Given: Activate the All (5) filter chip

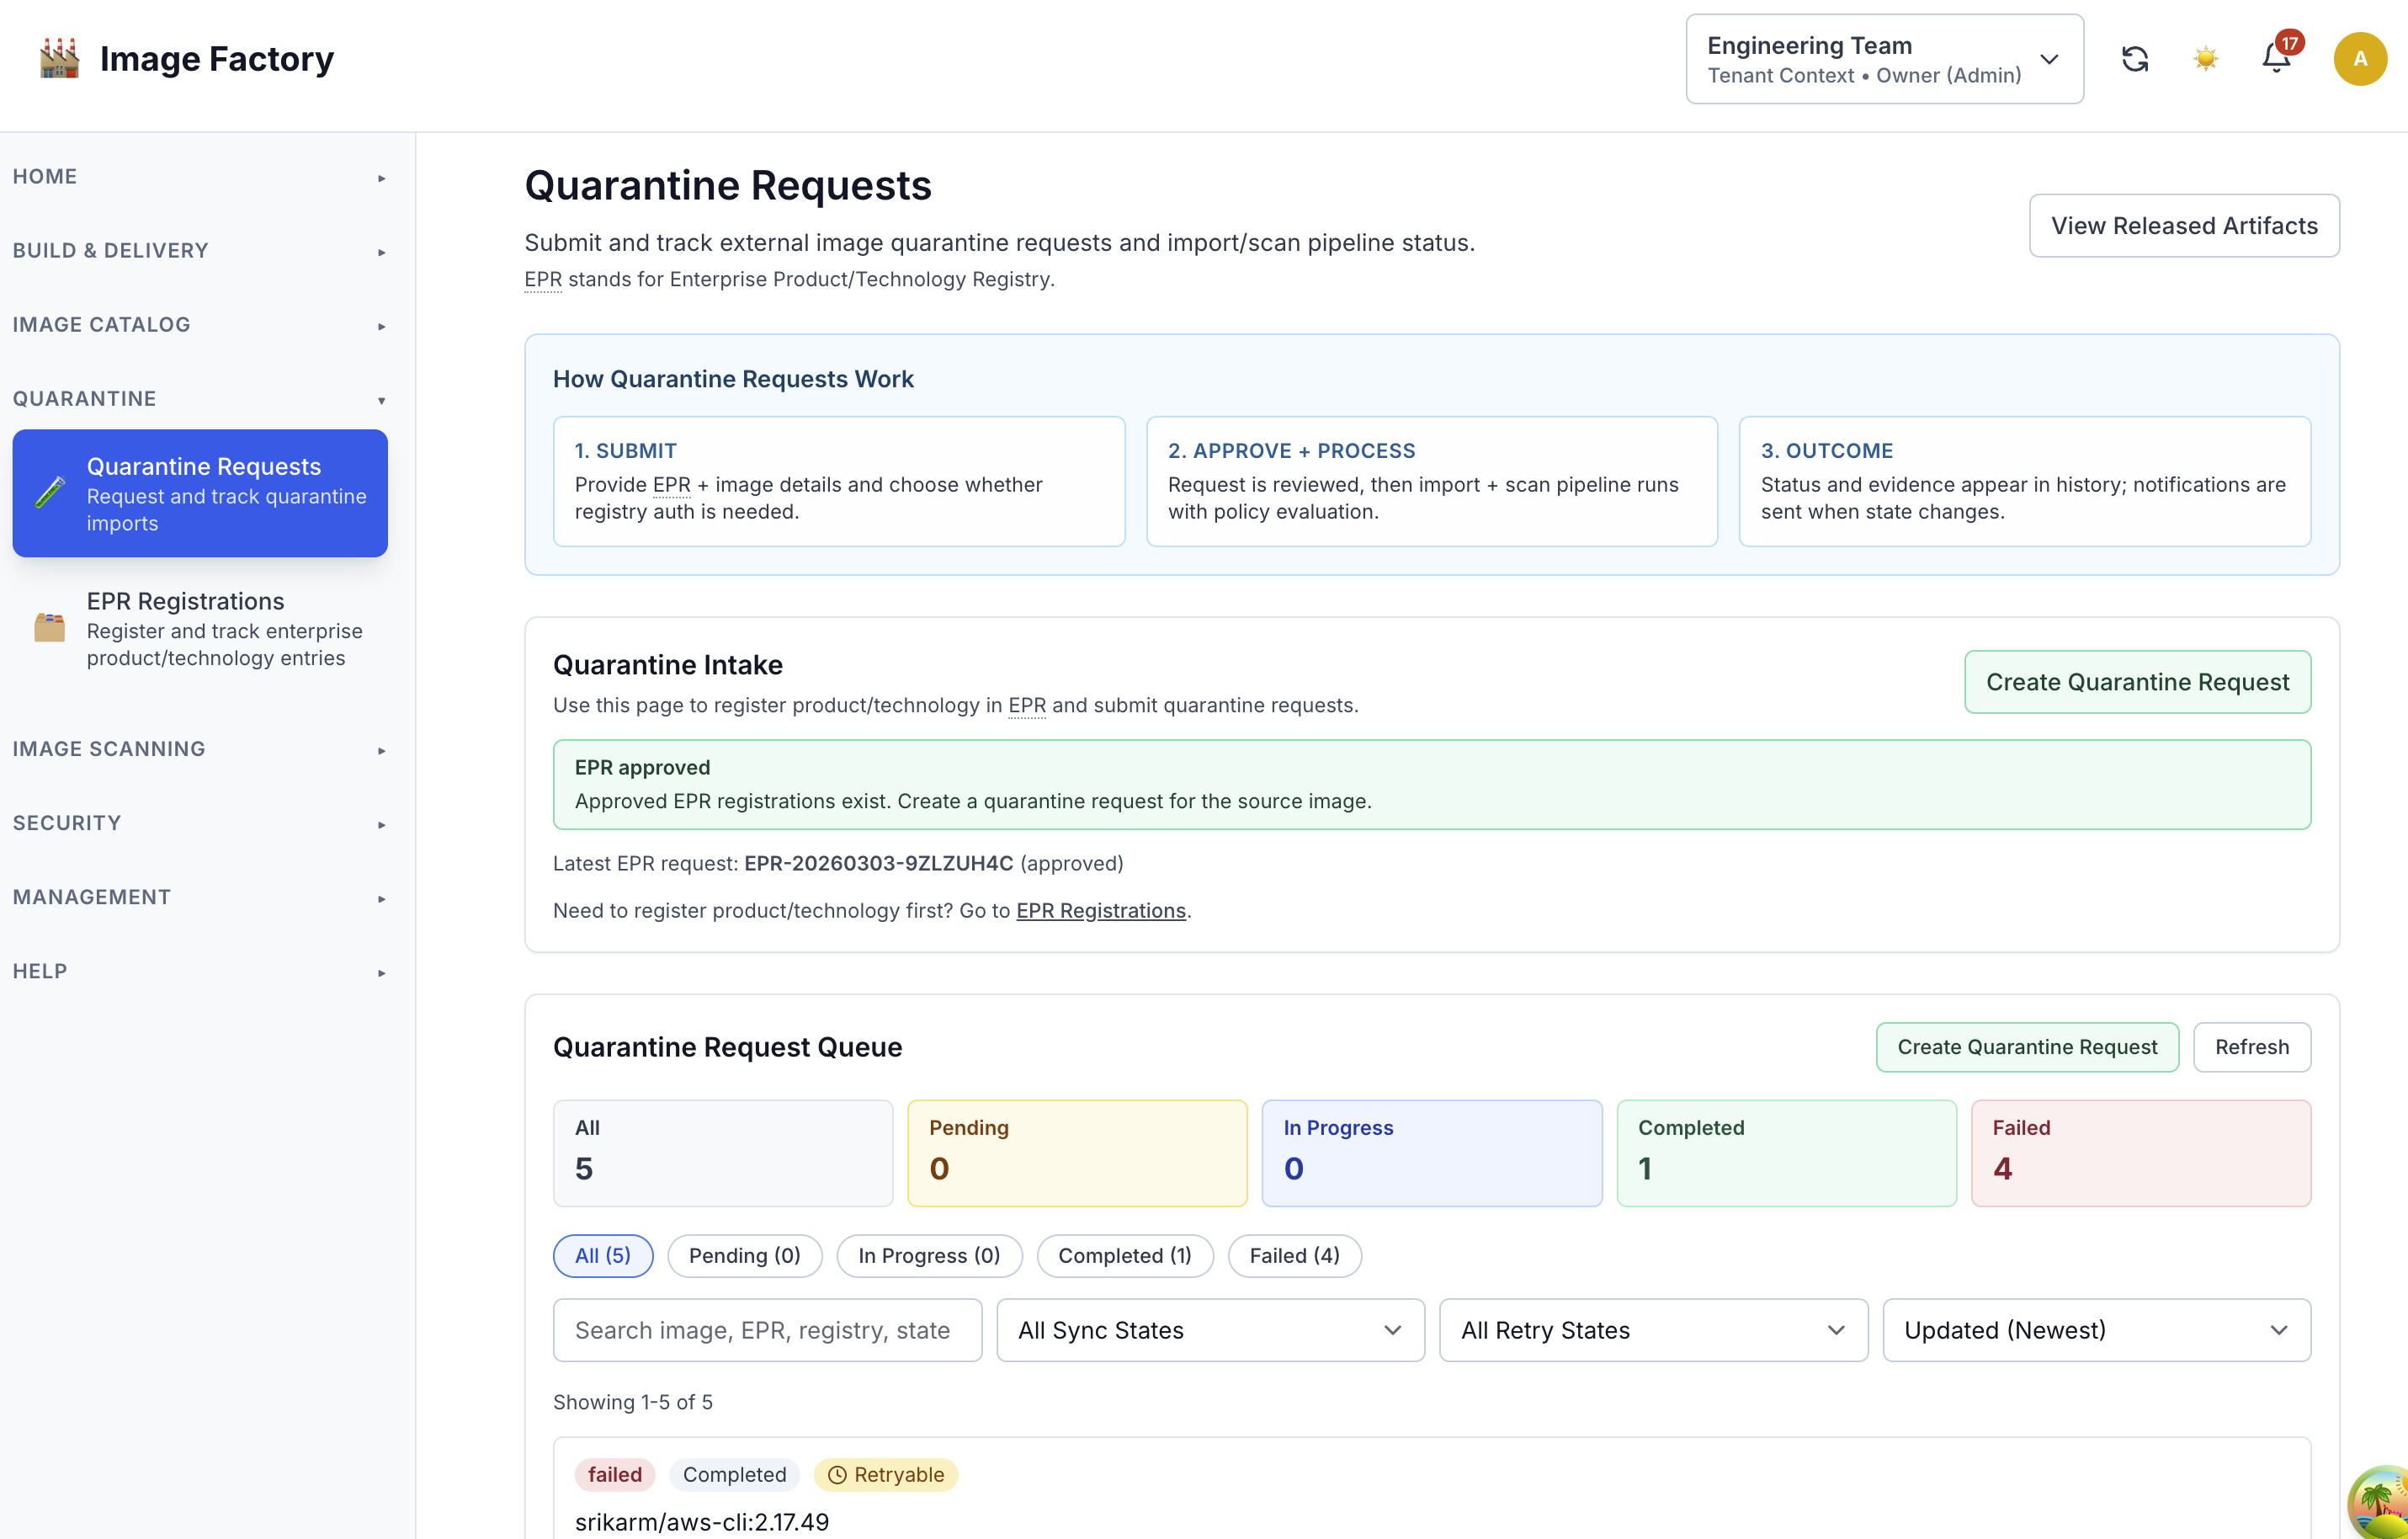Looking at the screenshot, I should tap(603, 1255).
